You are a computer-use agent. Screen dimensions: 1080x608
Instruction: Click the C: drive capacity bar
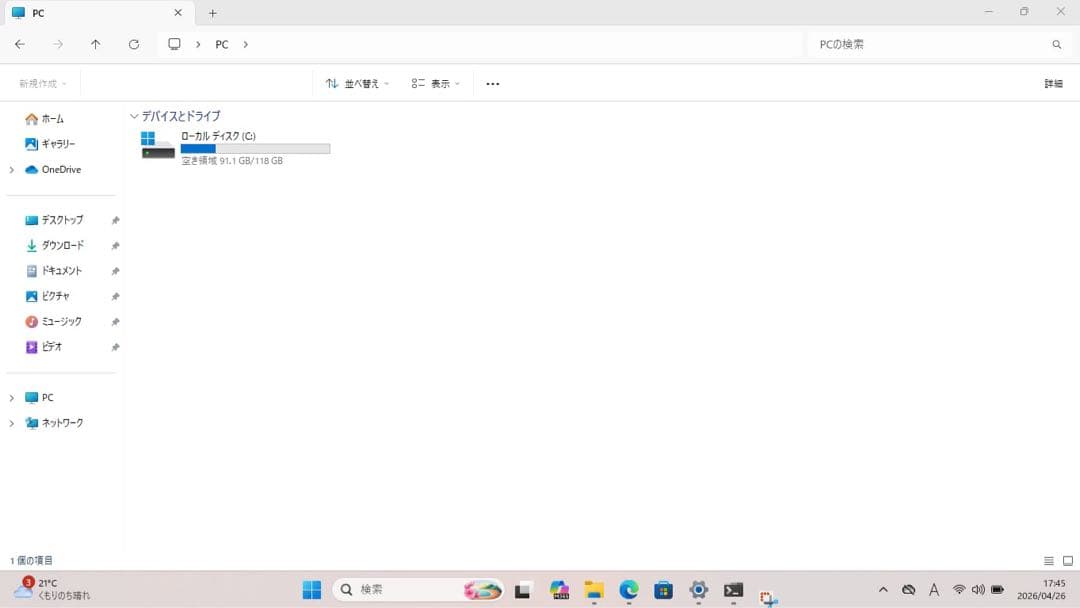[256, 149]
